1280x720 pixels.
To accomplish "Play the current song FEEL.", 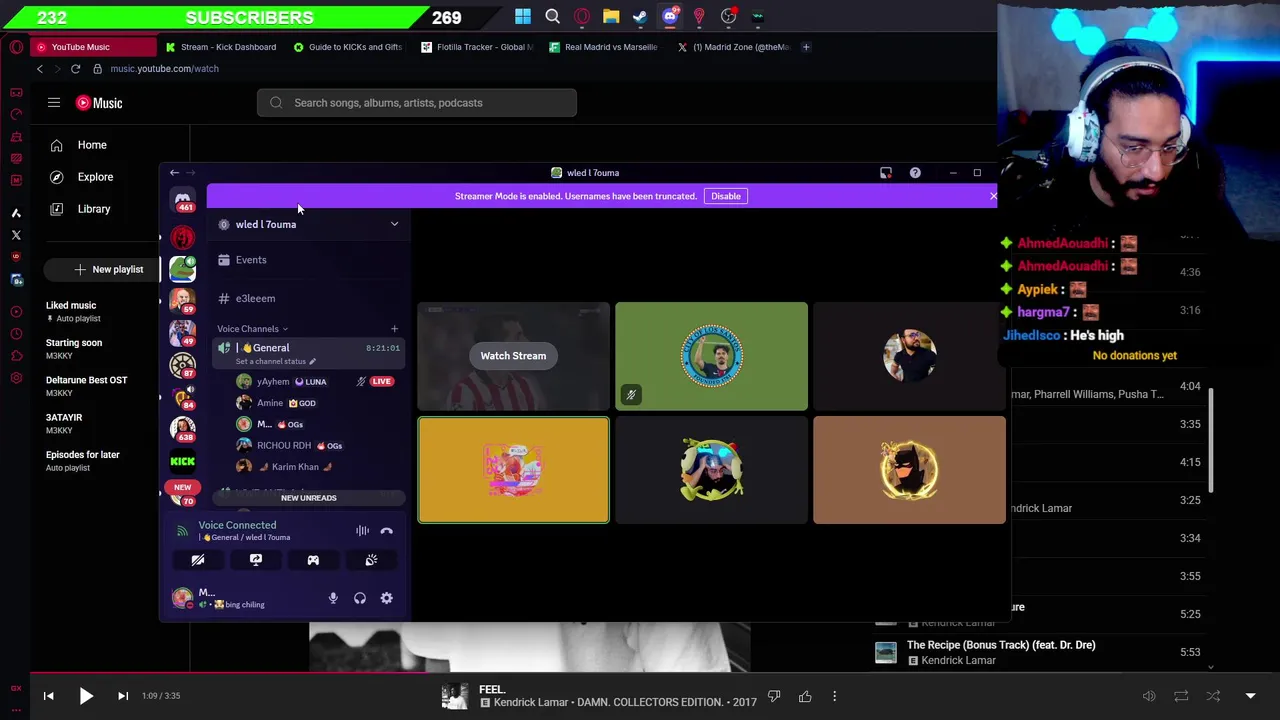I will 86,696.
